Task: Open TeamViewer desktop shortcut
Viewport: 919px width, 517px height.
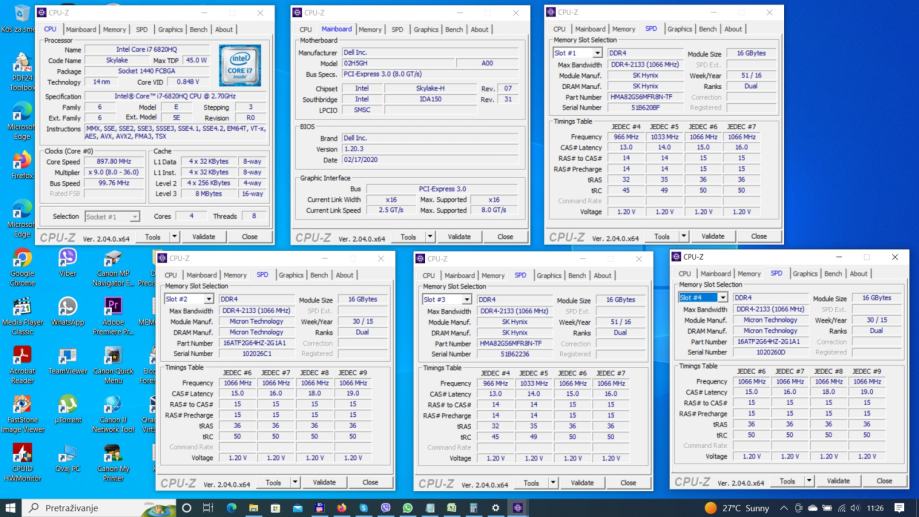Action: (x=67, y=360)
